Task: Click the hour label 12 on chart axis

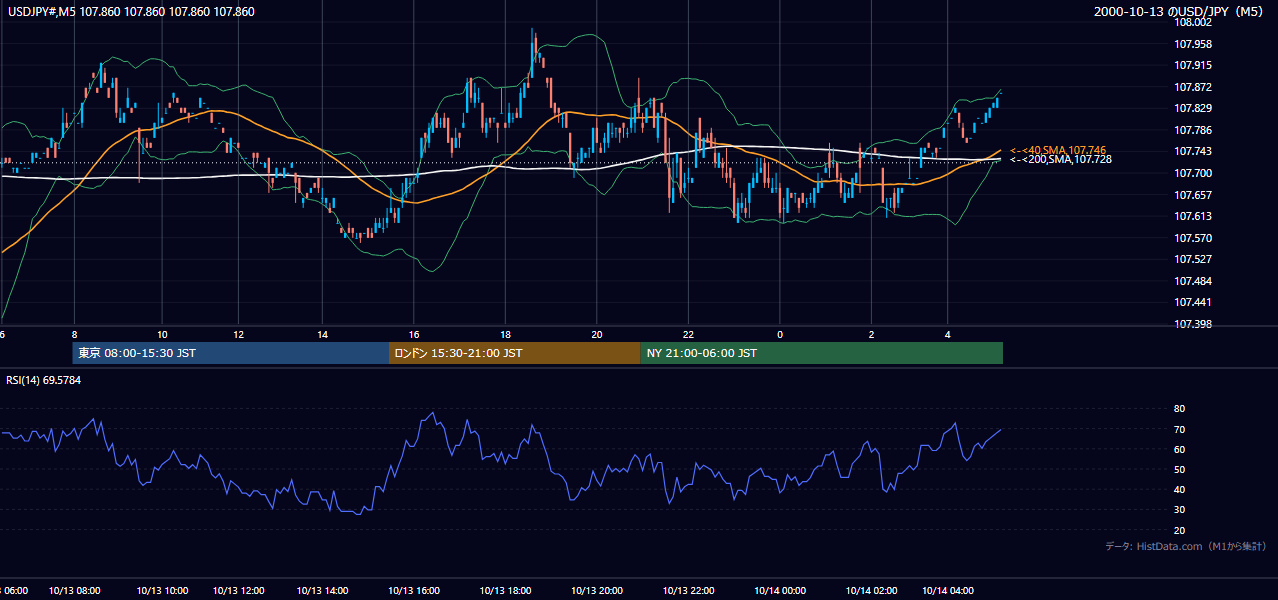Action: [238, 334]
